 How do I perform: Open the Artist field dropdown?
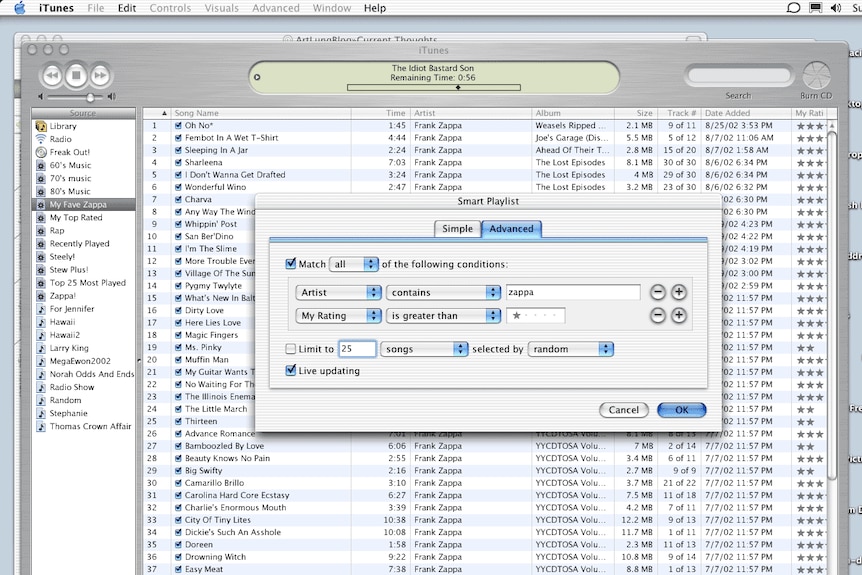[x=338, y=292]
